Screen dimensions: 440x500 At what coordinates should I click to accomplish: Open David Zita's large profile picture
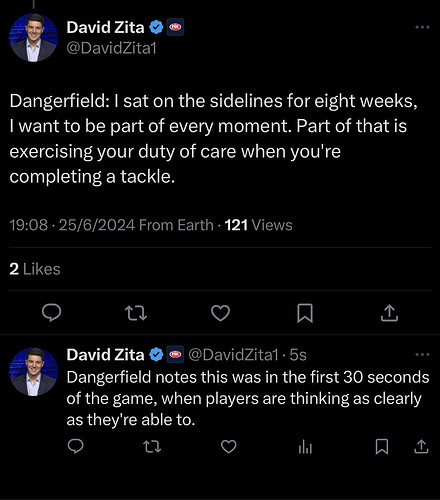33,38
